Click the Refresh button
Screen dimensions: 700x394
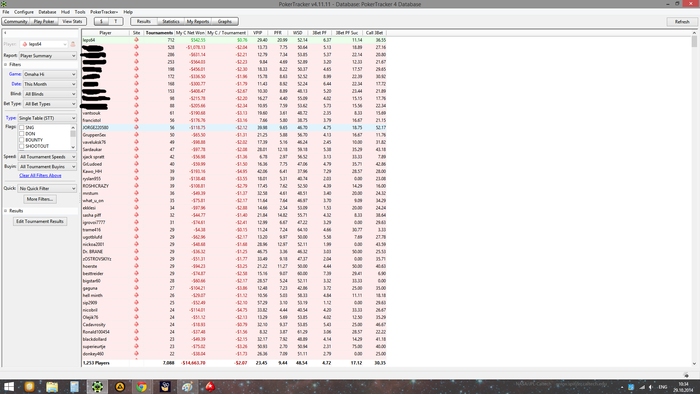click(682, 21)
